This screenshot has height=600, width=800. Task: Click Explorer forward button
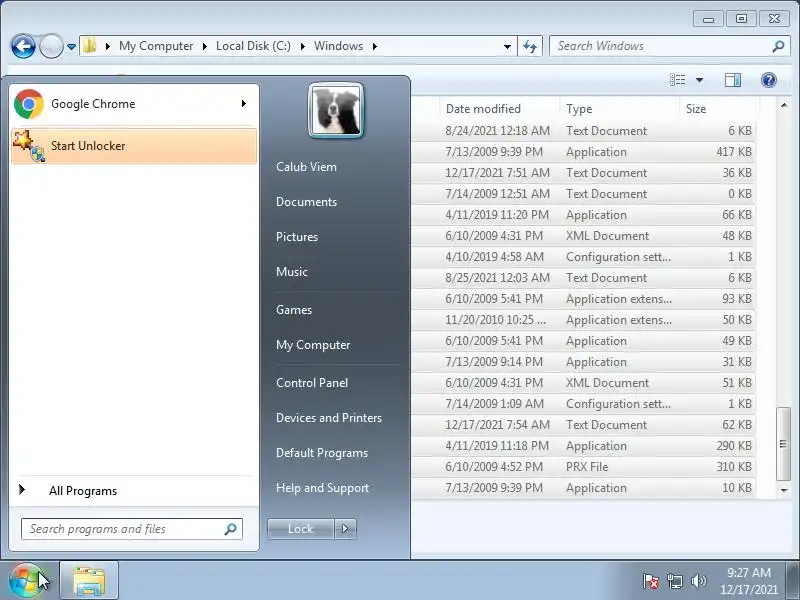point(51,46)
